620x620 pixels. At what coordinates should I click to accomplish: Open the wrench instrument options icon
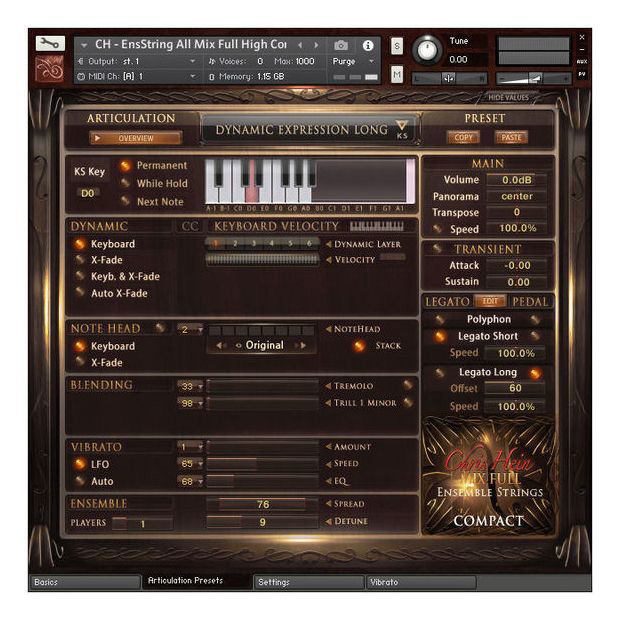point(50,43)
